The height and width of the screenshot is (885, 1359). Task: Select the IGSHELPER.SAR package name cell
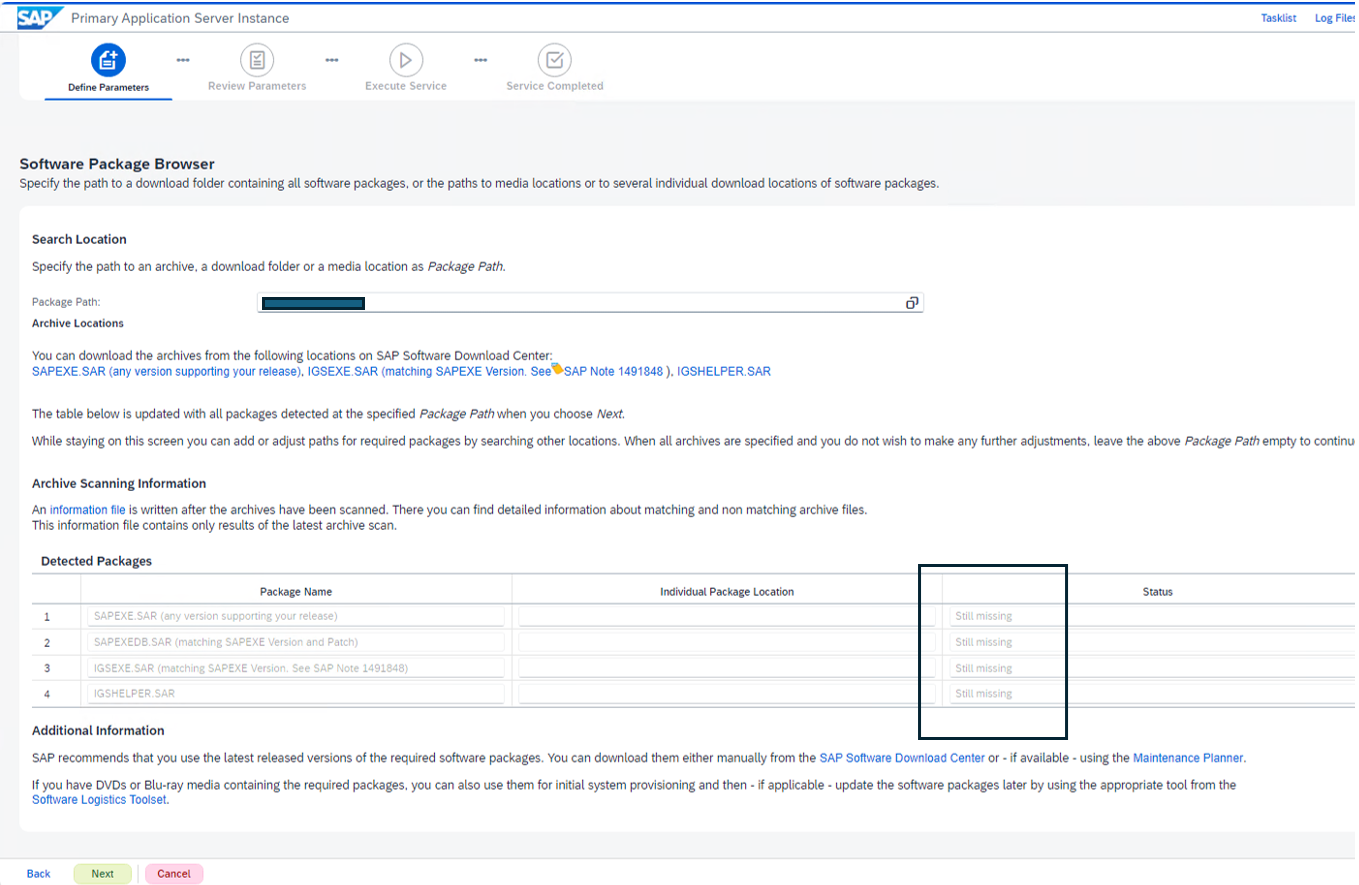(x=297, y=693)
